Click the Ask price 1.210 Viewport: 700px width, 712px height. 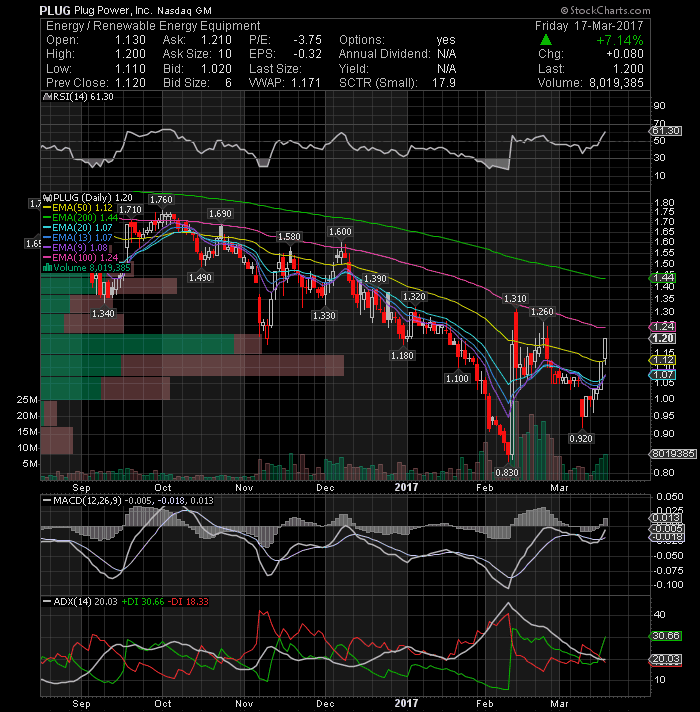(x=216, y=40)
